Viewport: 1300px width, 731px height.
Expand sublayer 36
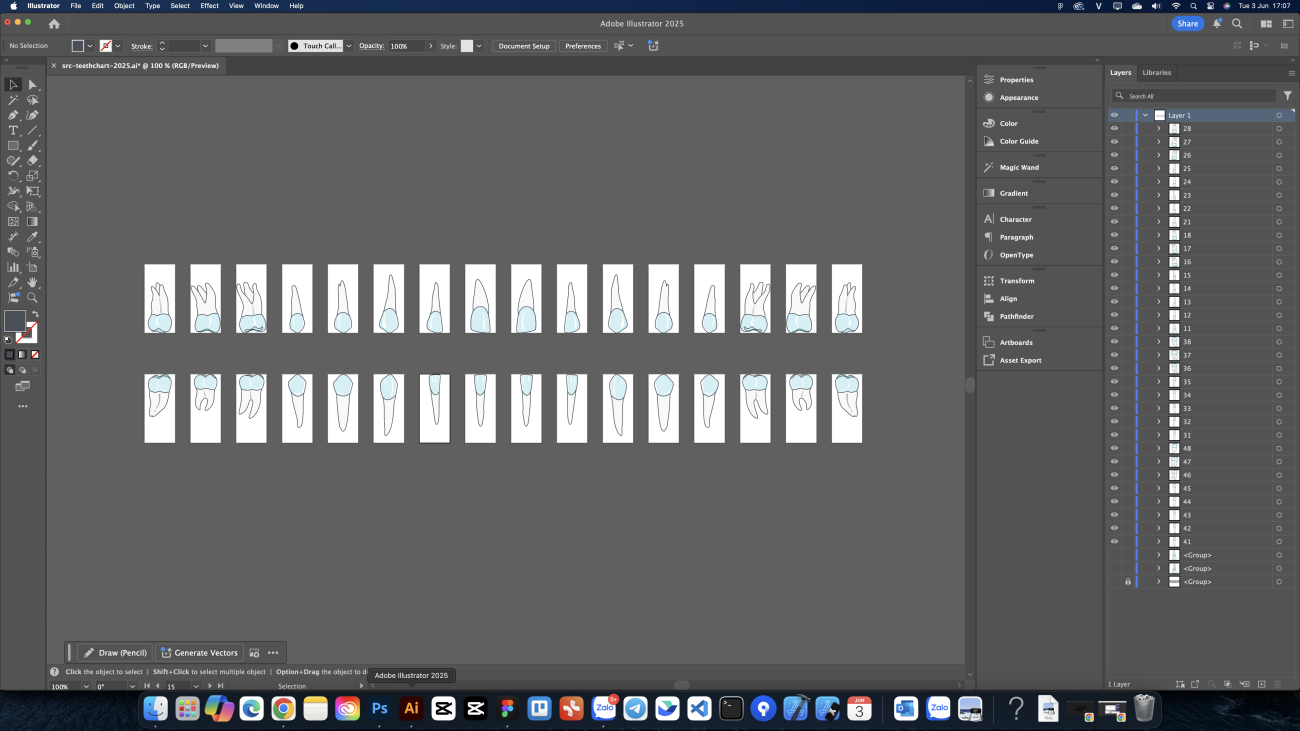1159,368
